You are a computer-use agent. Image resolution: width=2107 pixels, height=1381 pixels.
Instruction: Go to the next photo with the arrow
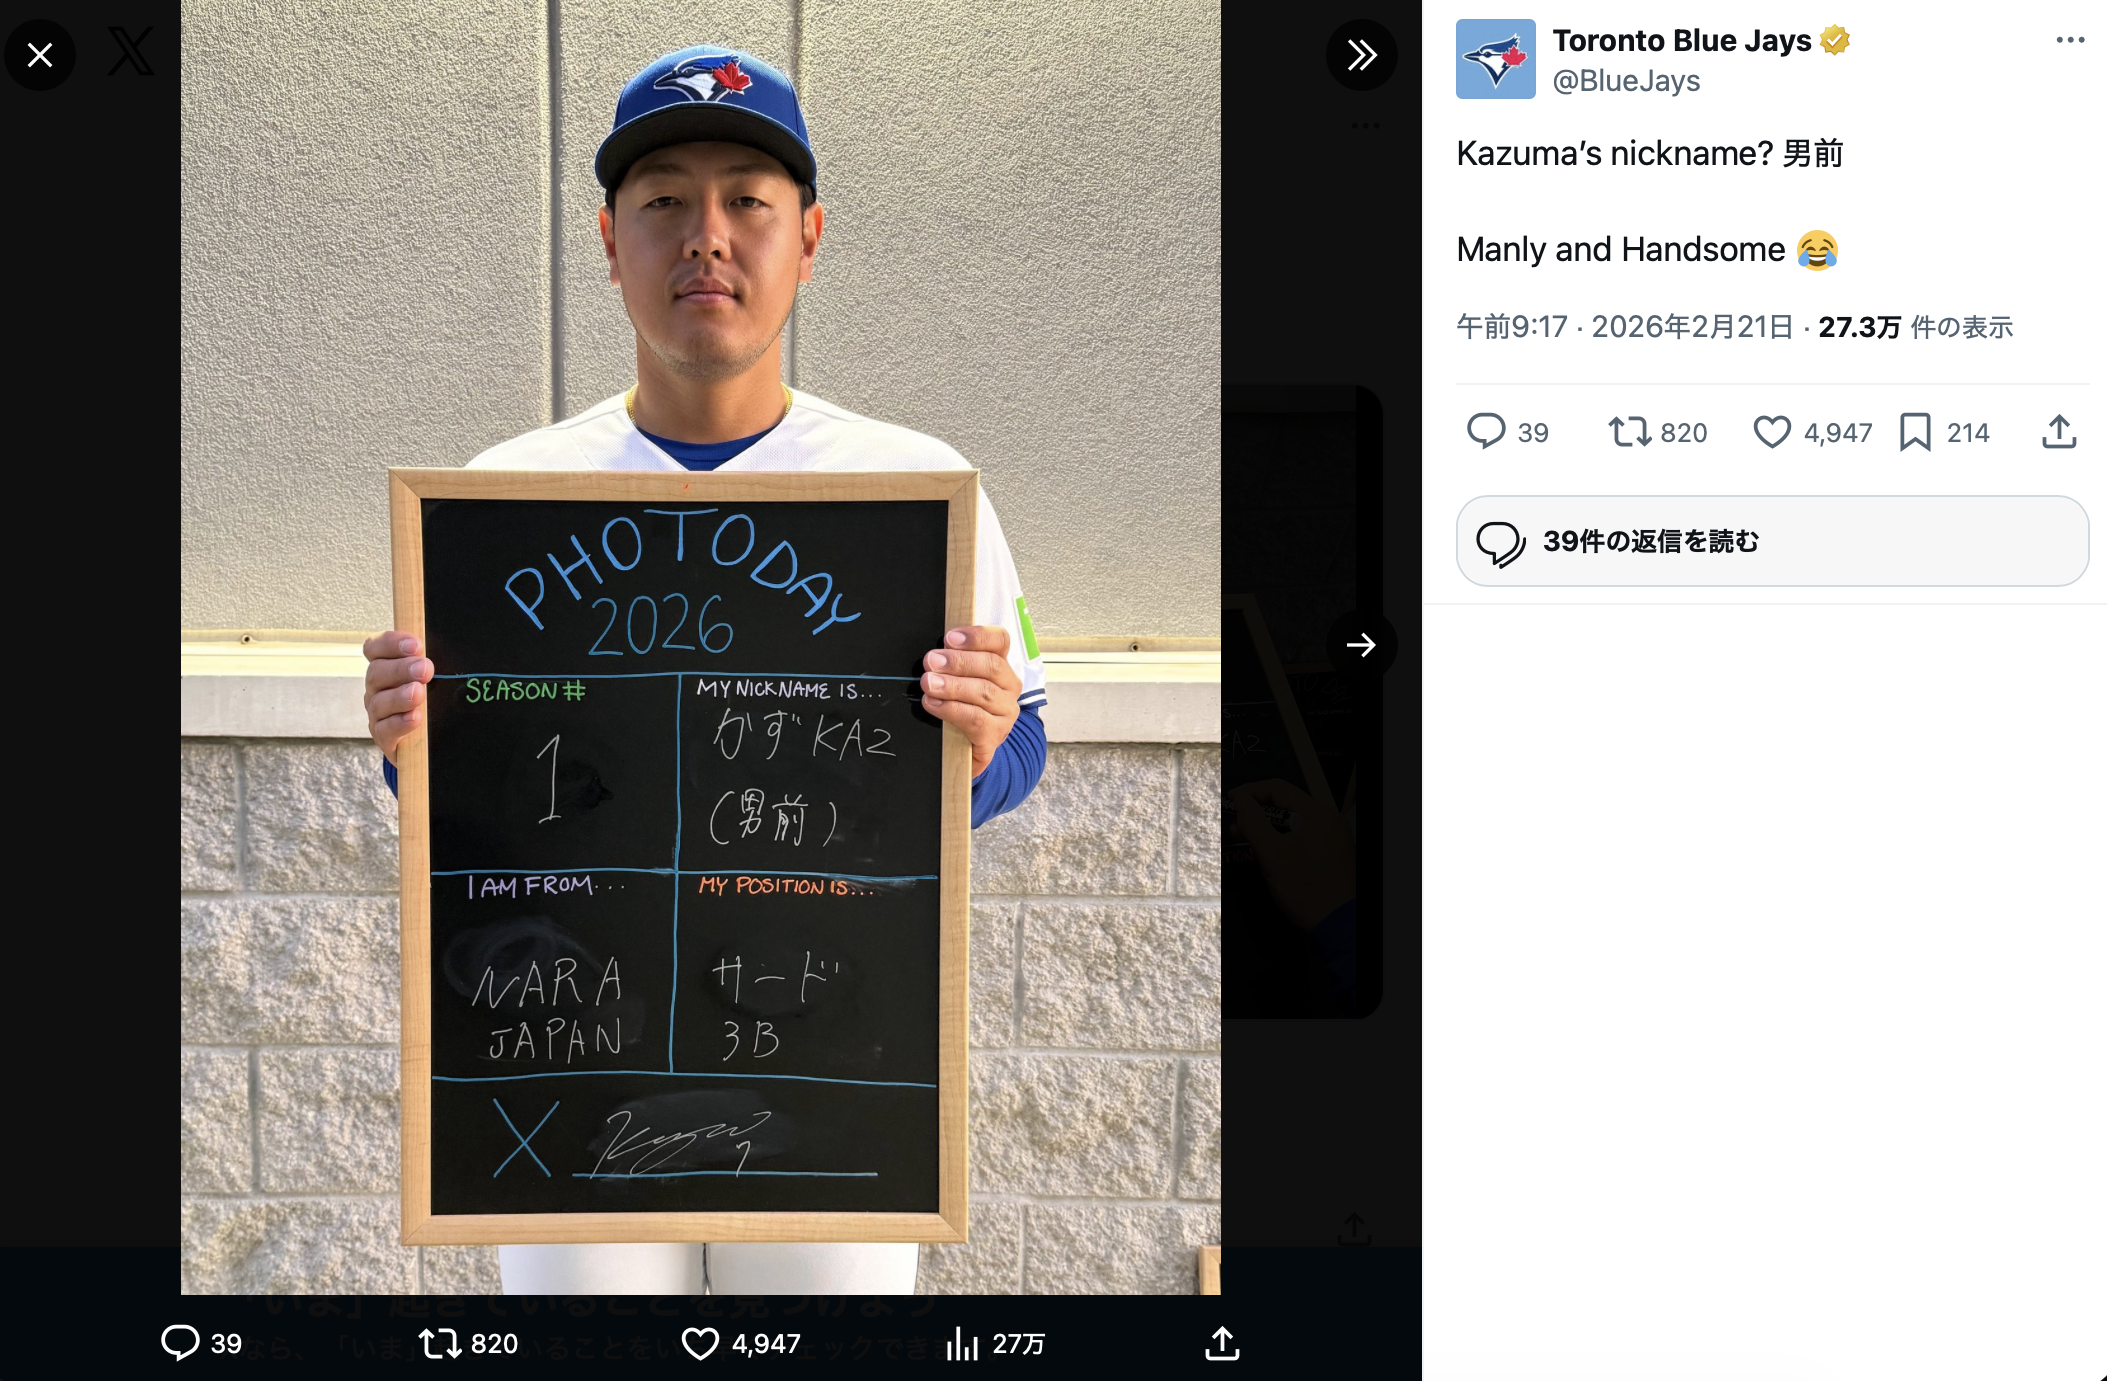[1361, 645]
